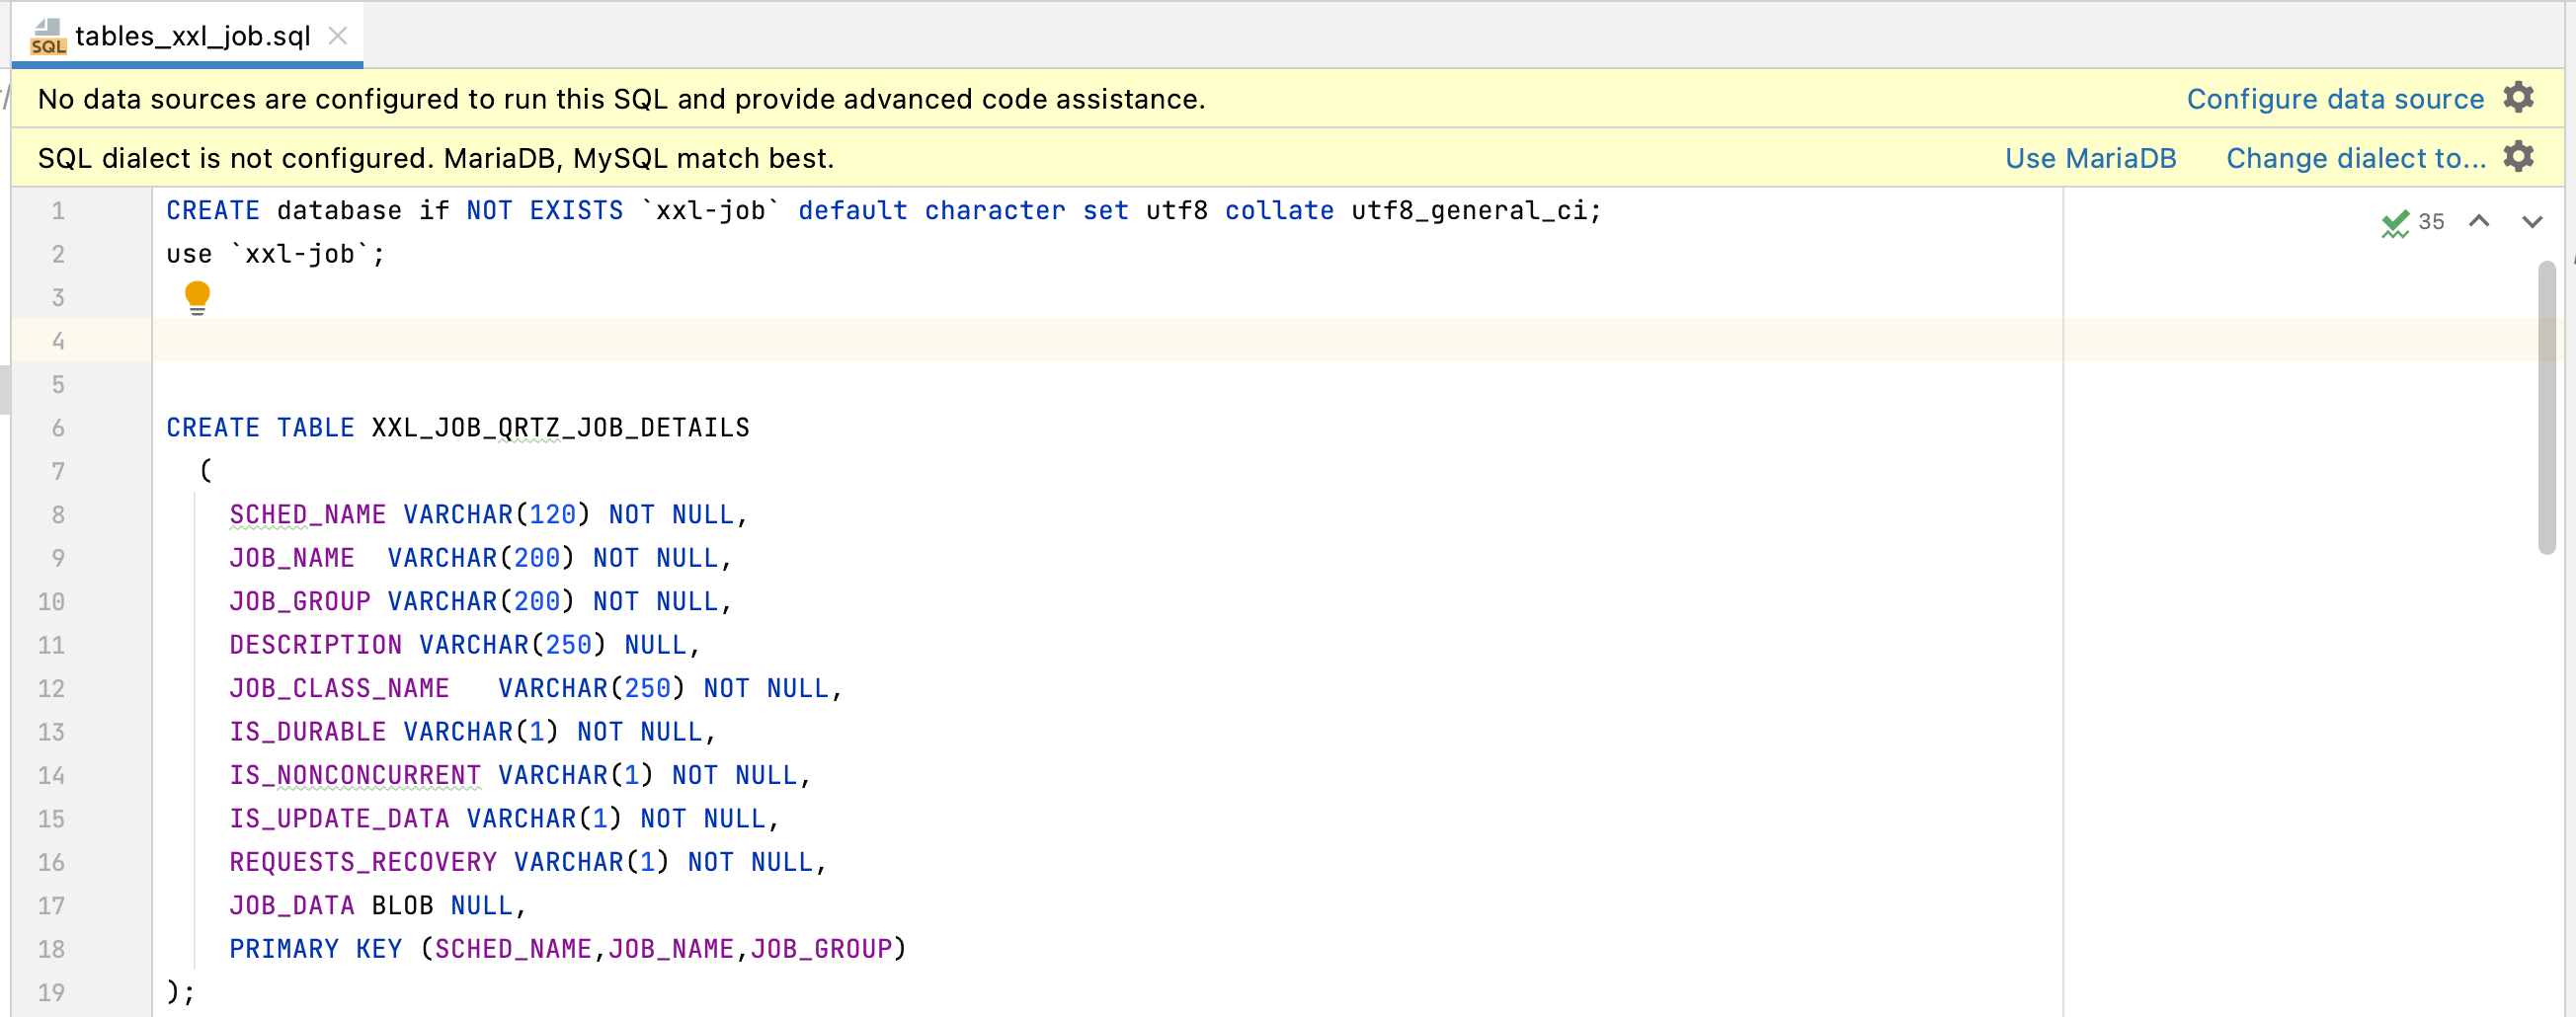Place cursor on PRIMARY KEY keyword
The image size is (2576, 1017).
[x=315, y=949]
